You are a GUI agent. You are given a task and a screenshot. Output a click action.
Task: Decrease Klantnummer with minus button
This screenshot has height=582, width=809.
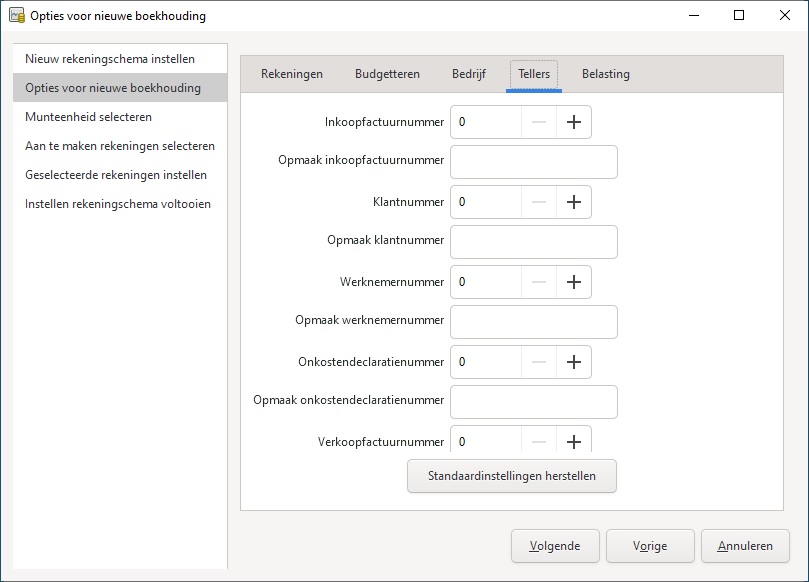tap(538, 202)
